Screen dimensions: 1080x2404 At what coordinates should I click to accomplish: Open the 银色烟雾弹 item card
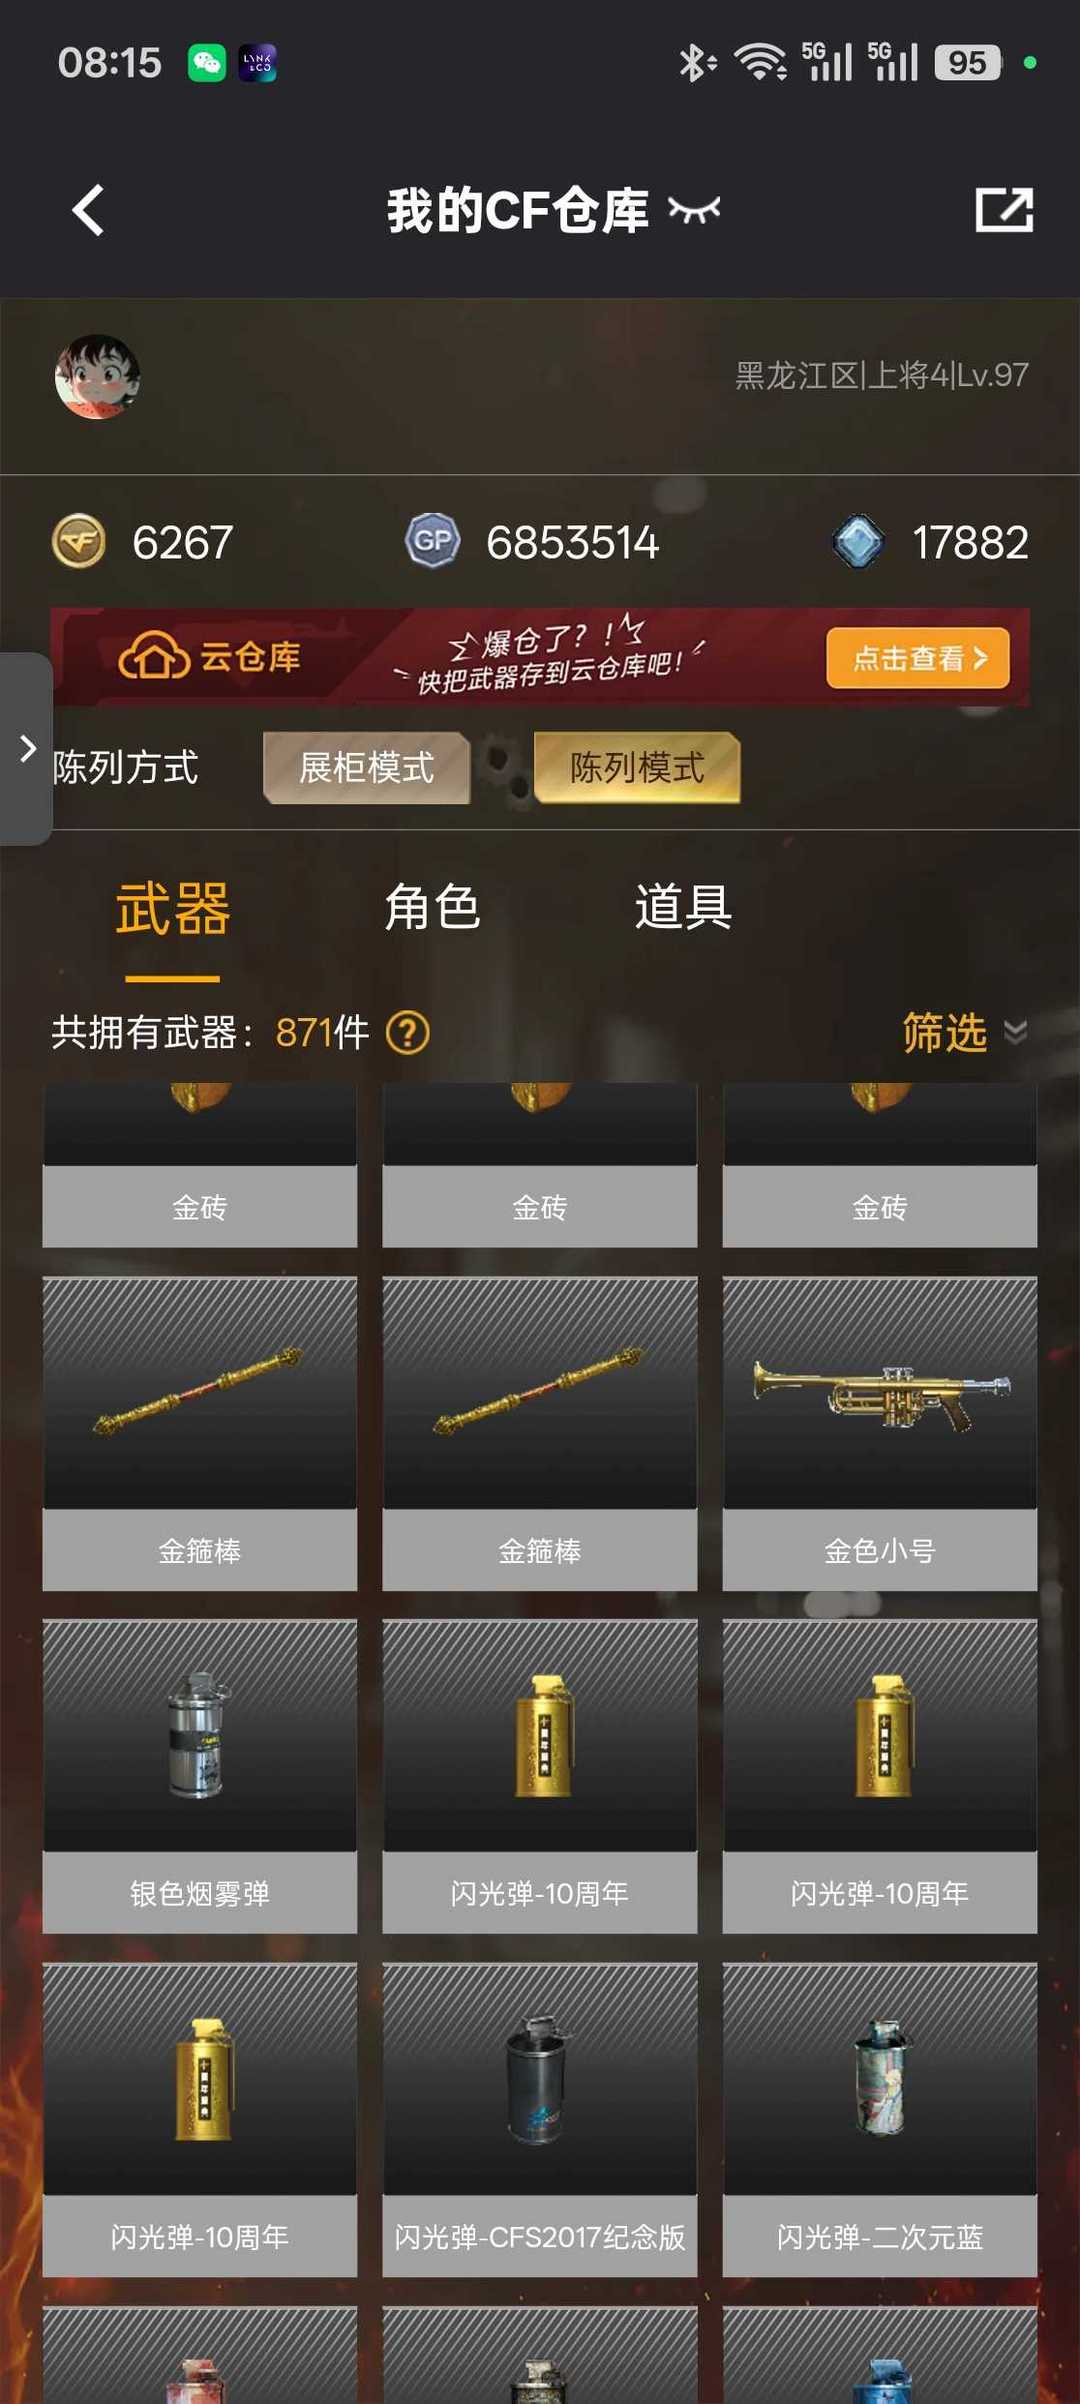pos(200,1776)
